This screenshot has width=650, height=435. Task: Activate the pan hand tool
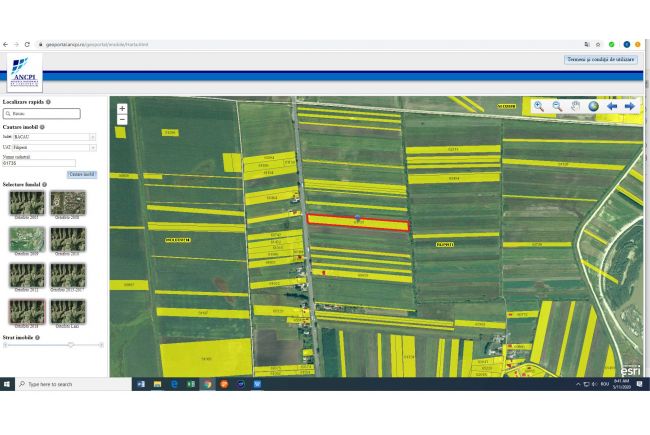[575, 106]
